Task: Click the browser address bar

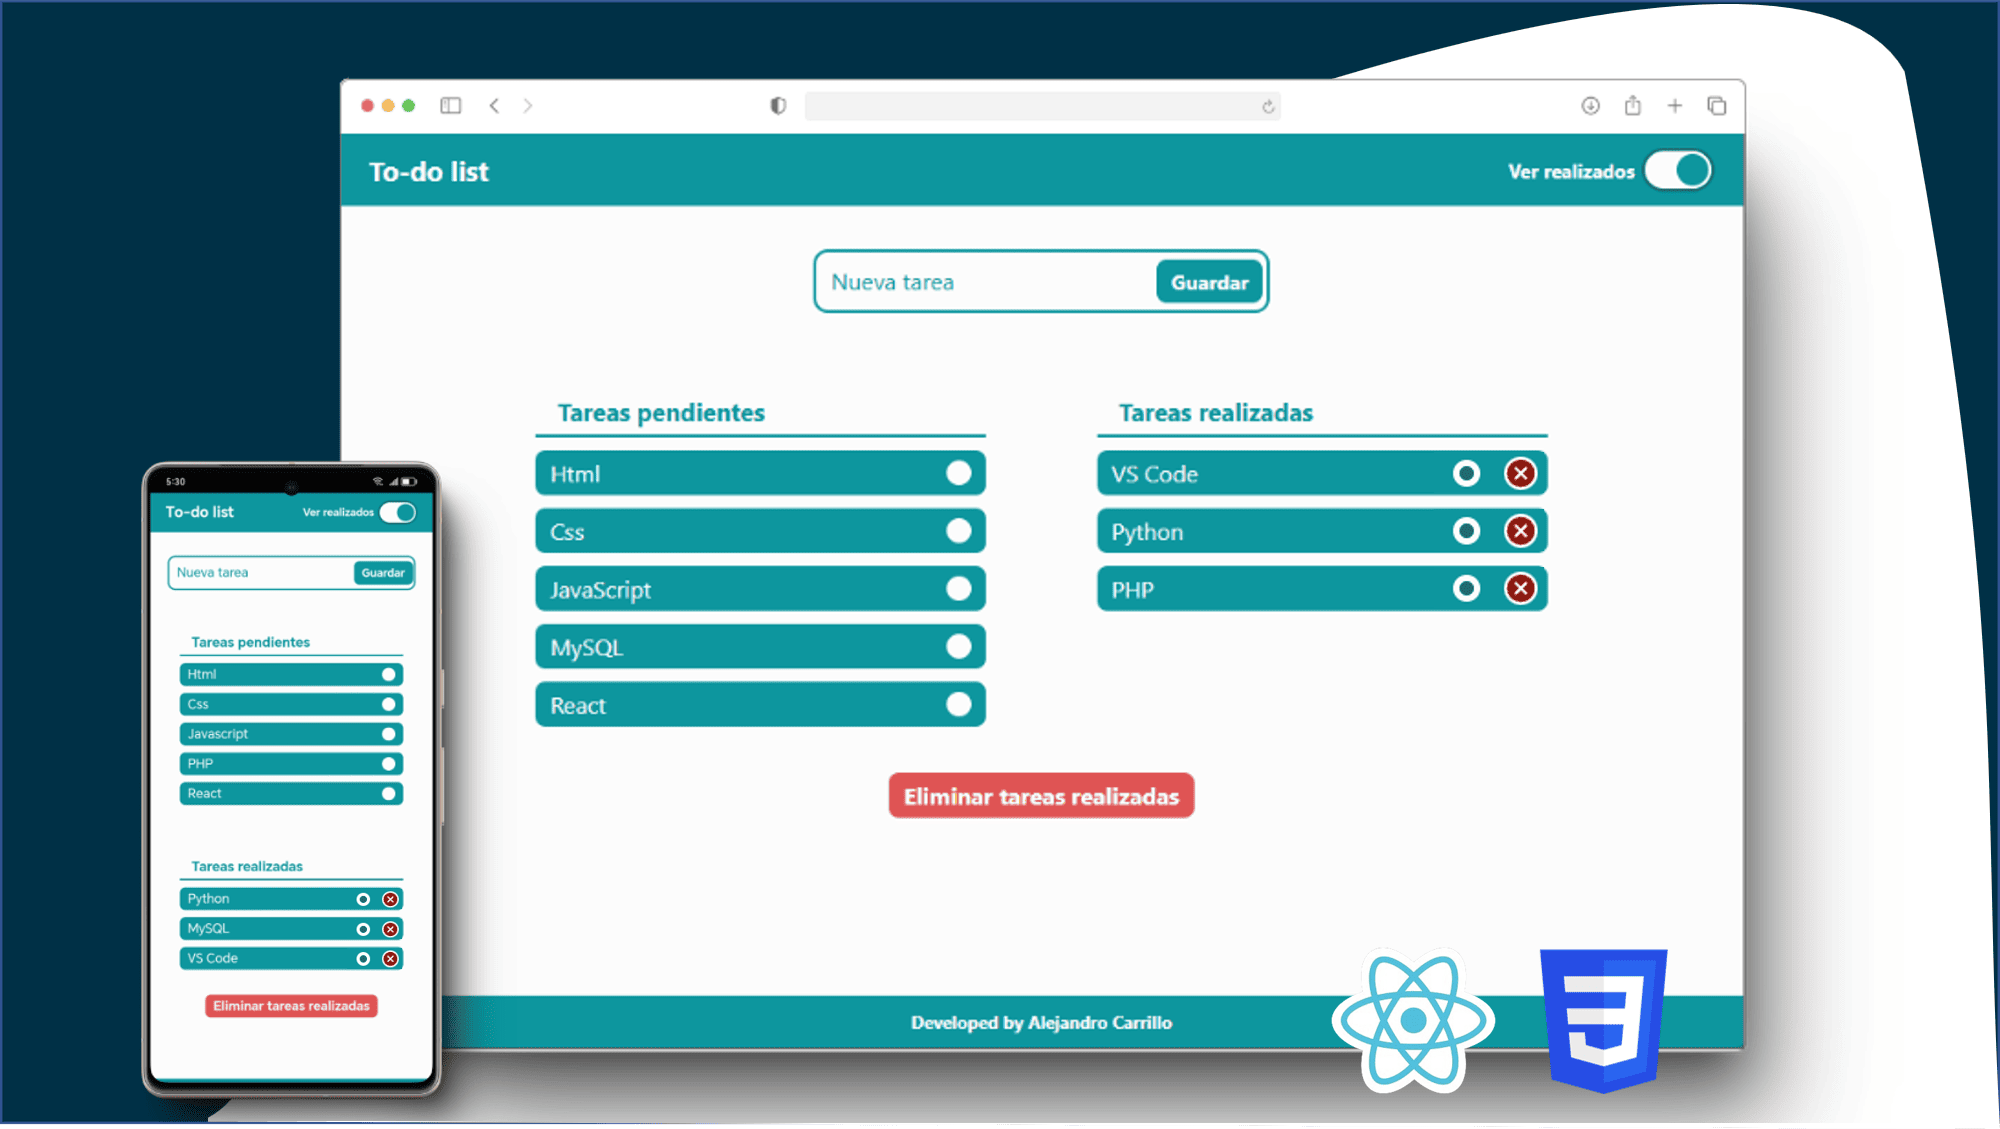Action: point(1042,106)
